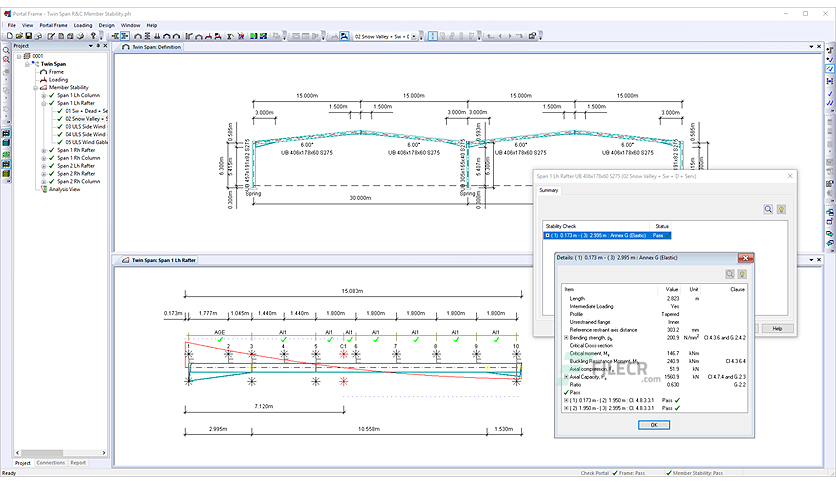Viewport: 836px width, 484px height.
Task: Select the 02 Snow Valley load case
Action: (x=82, y=119)
